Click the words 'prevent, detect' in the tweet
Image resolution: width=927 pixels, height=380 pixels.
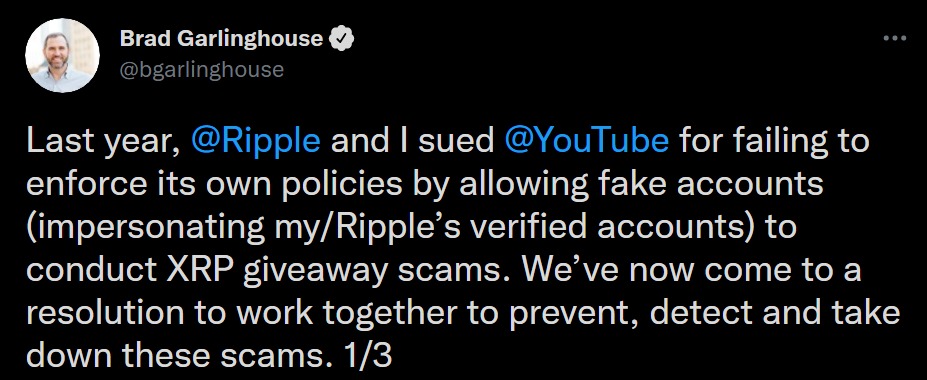(631, 313)
